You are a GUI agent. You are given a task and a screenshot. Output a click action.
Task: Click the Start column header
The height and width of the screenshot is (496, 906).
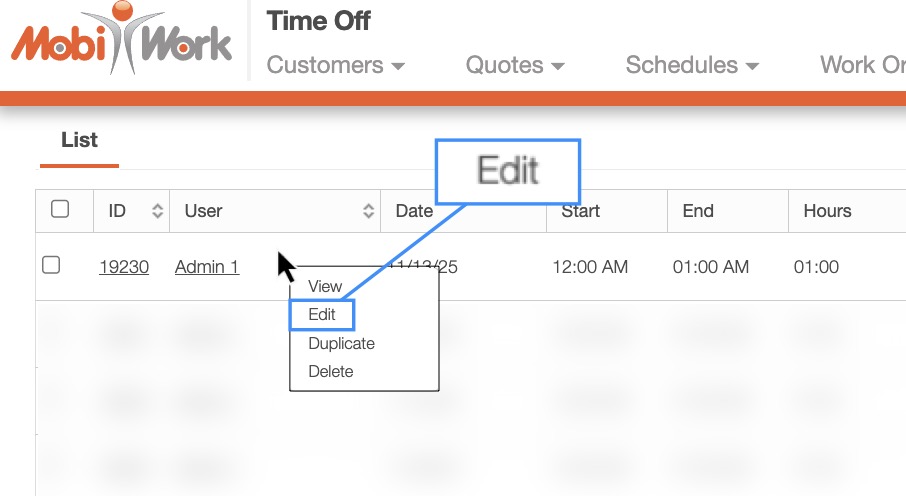coord(580,211)
